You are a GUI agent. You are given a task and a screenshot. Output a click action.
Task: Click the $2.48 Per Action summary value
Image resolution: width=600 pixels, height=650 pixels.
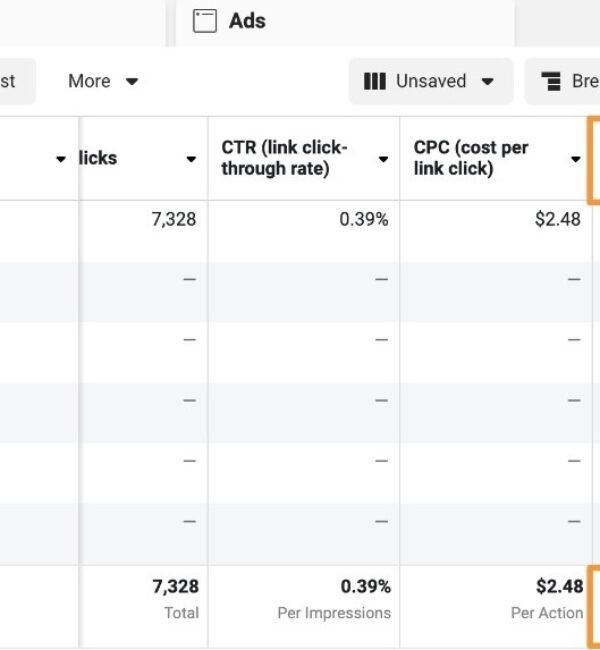558,587
